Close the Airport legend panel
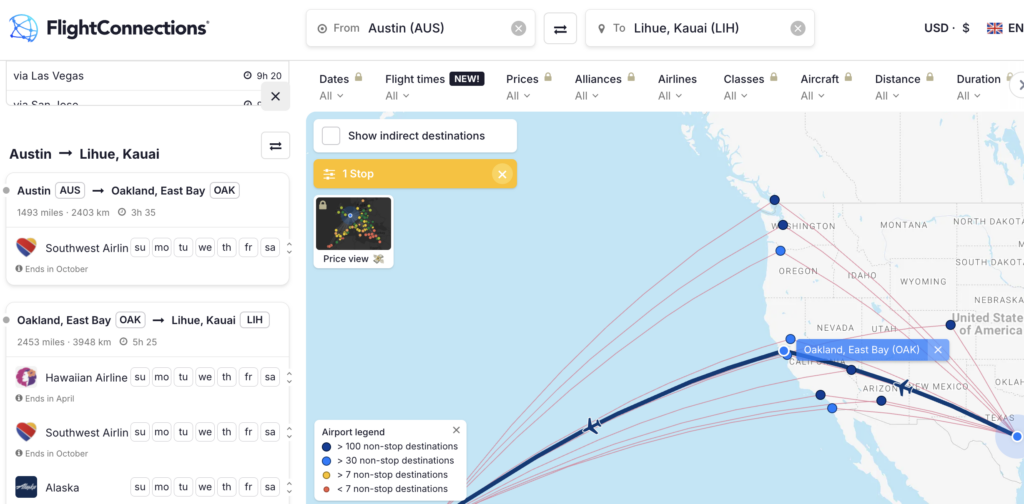 tap(456, 430)
